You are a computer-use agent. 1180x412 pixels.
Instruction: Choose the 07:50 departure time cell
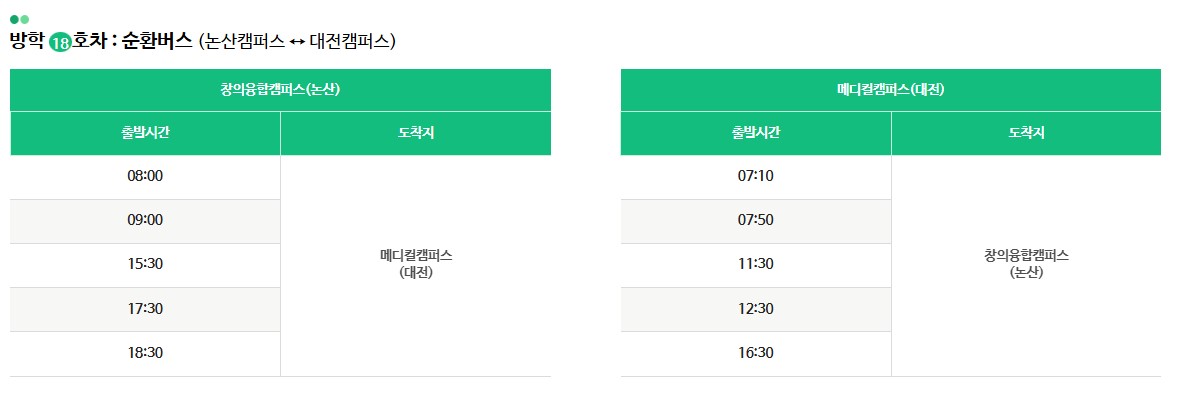tap(755, 221)
